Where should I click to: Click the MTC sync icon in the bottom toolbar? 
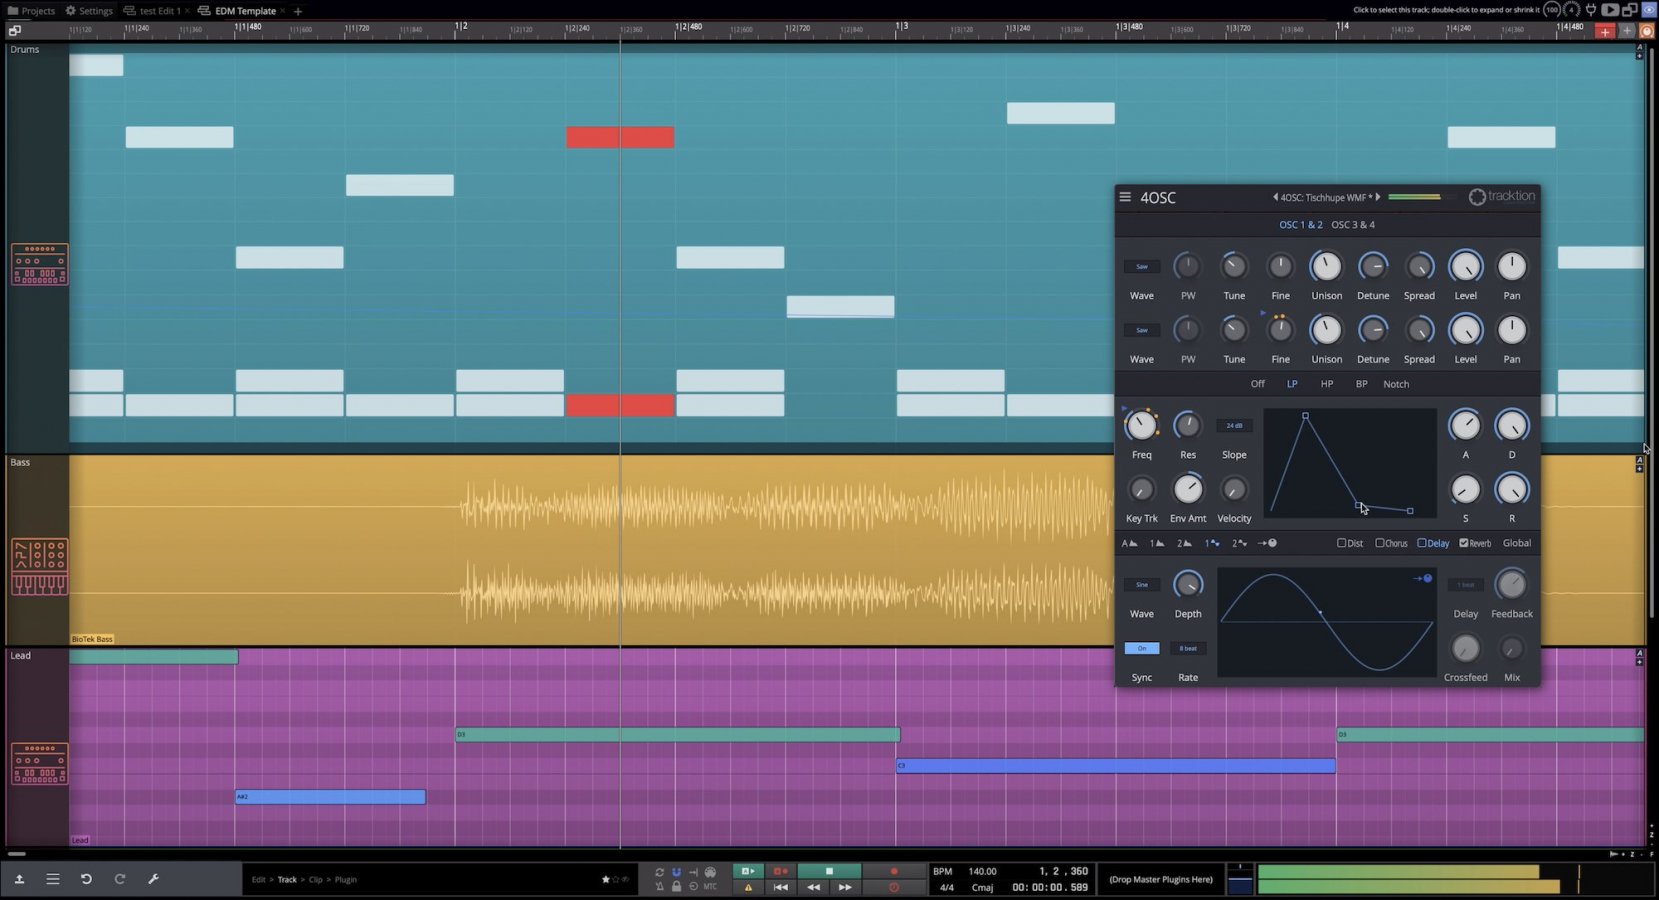pyautogui.click(x=711, y=887)
